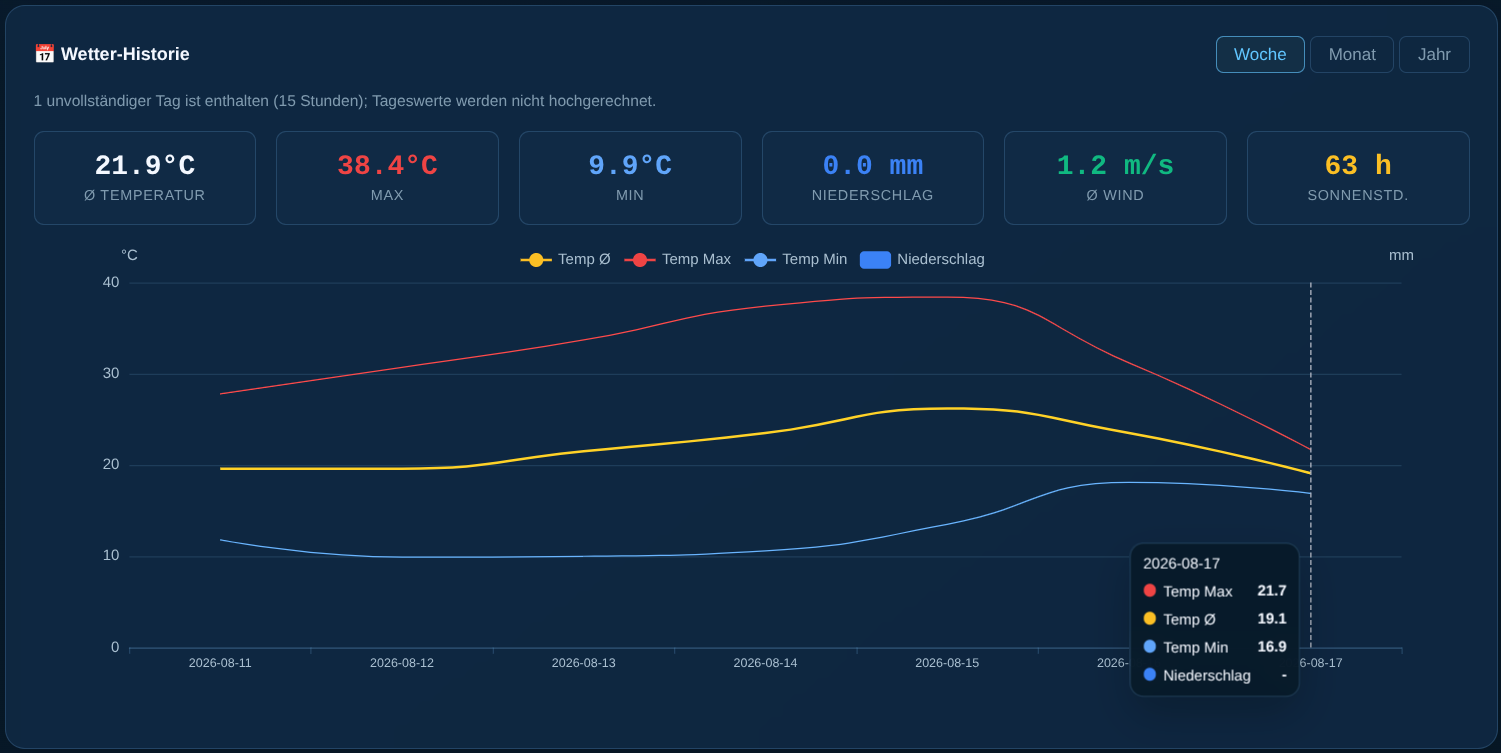Toggle the Temp Min legend entry
Viewport: 1501px width, 753px height.
point(796,259)
